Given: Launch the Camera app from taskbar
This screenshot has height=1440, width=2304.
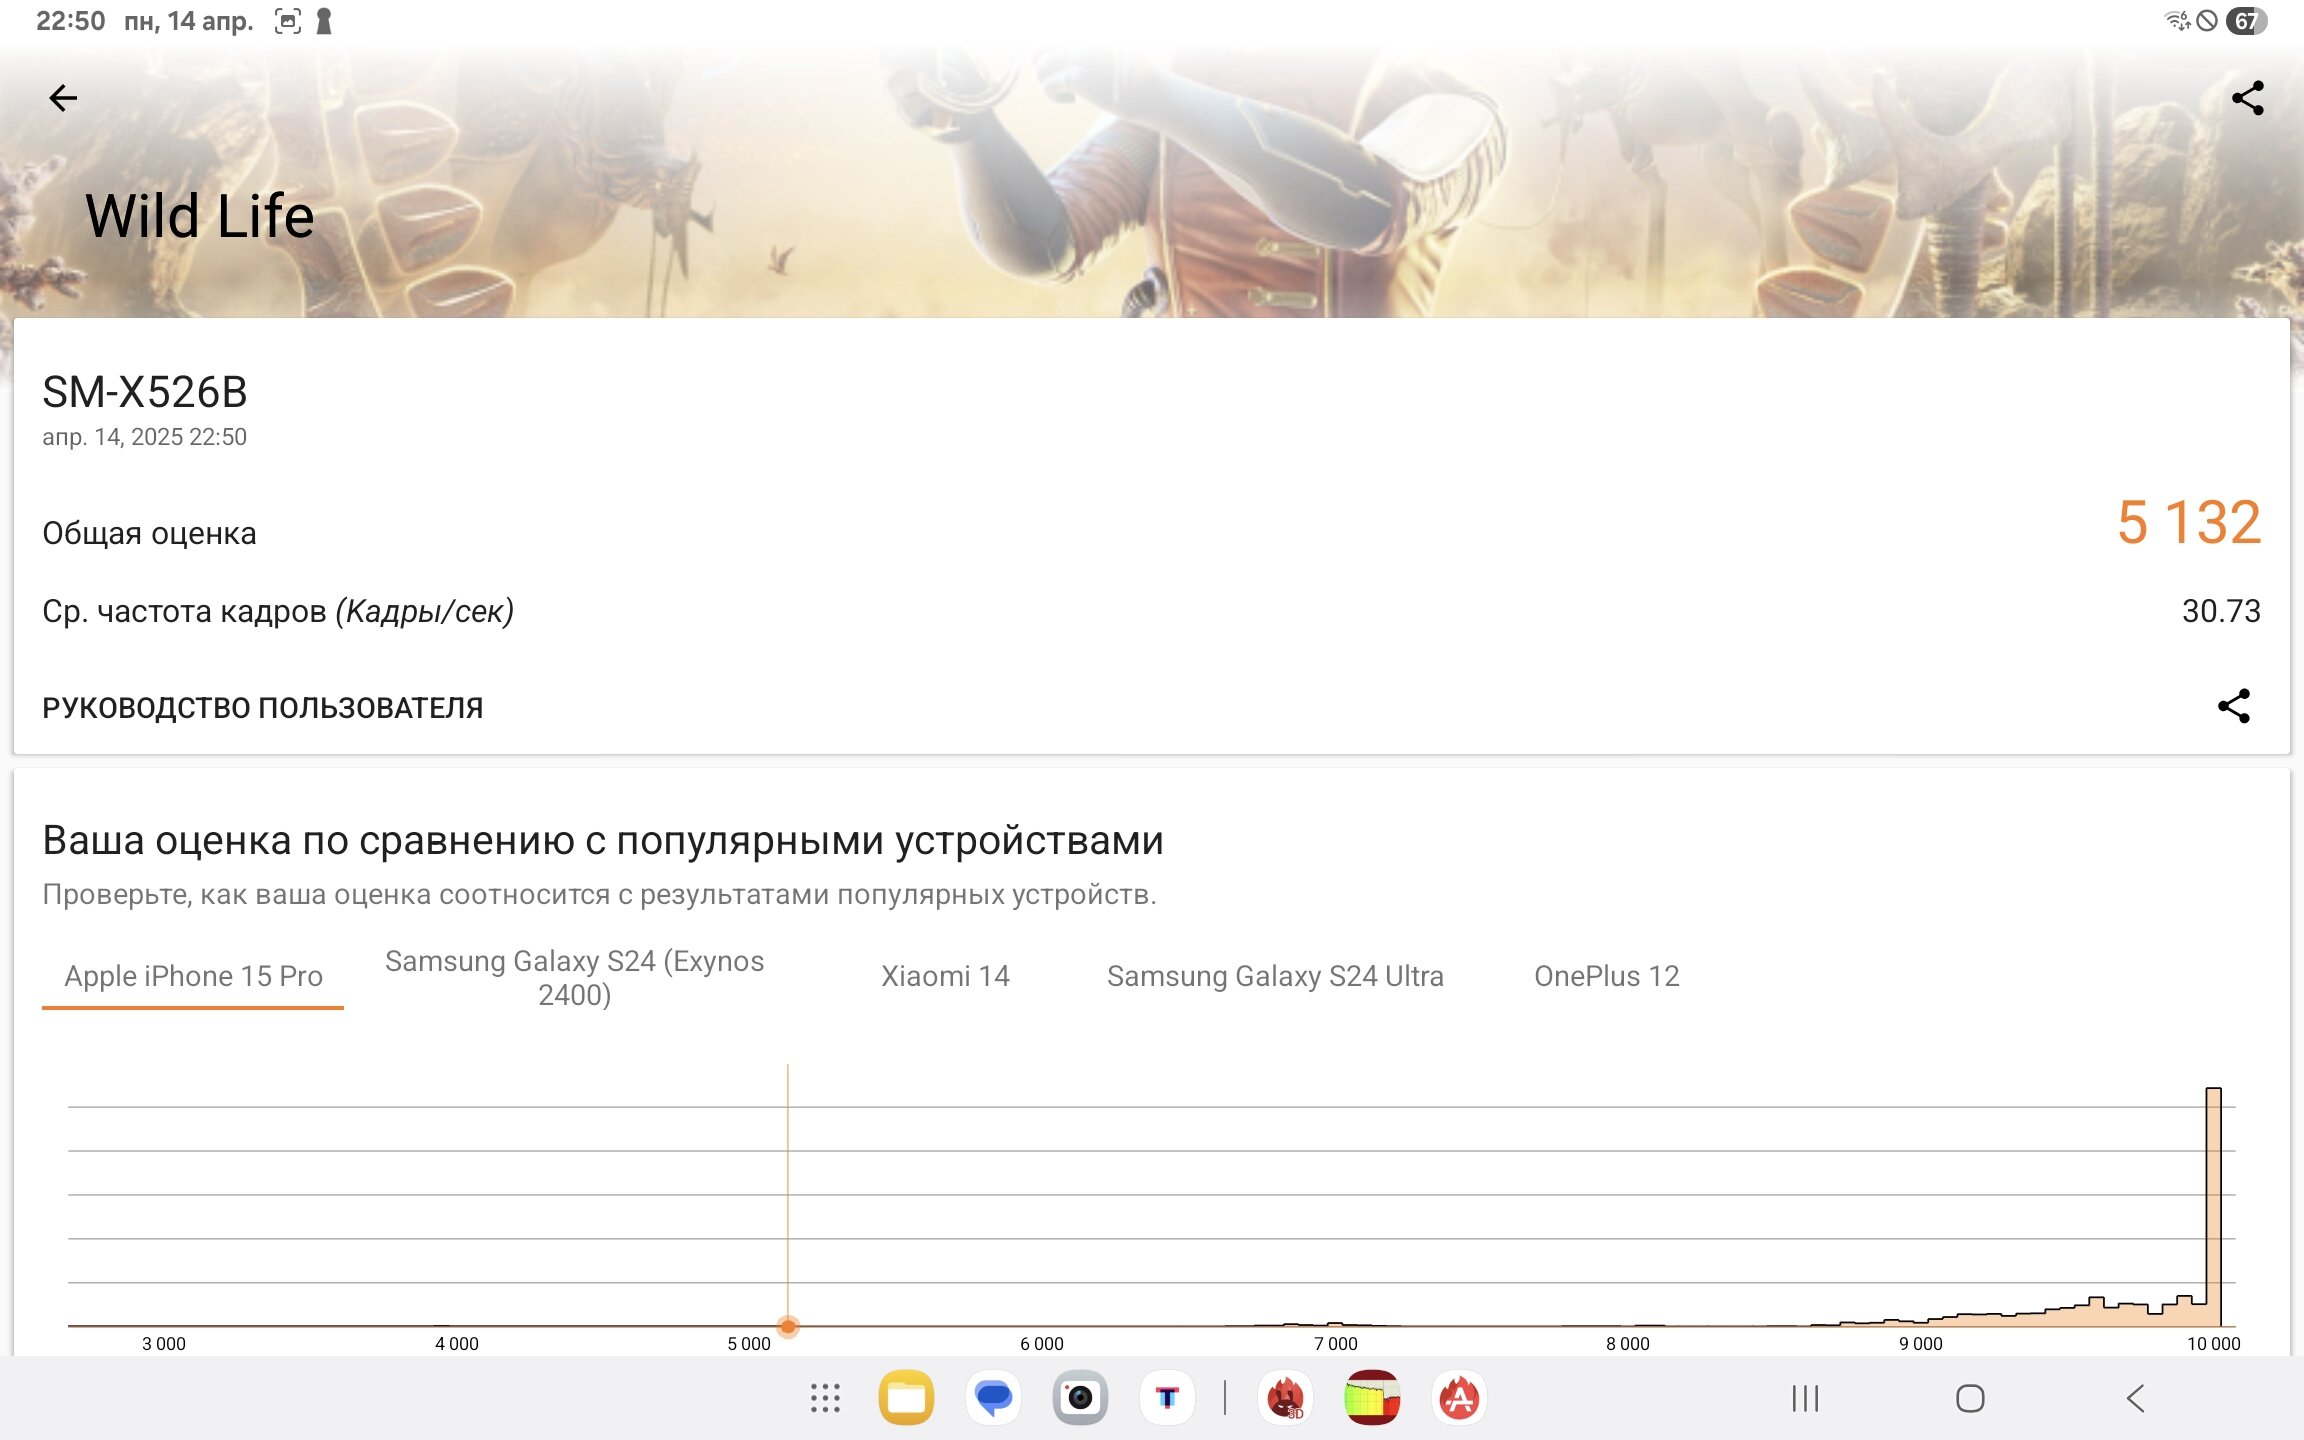Looking at the screenshot, I should [1080, 1398].
